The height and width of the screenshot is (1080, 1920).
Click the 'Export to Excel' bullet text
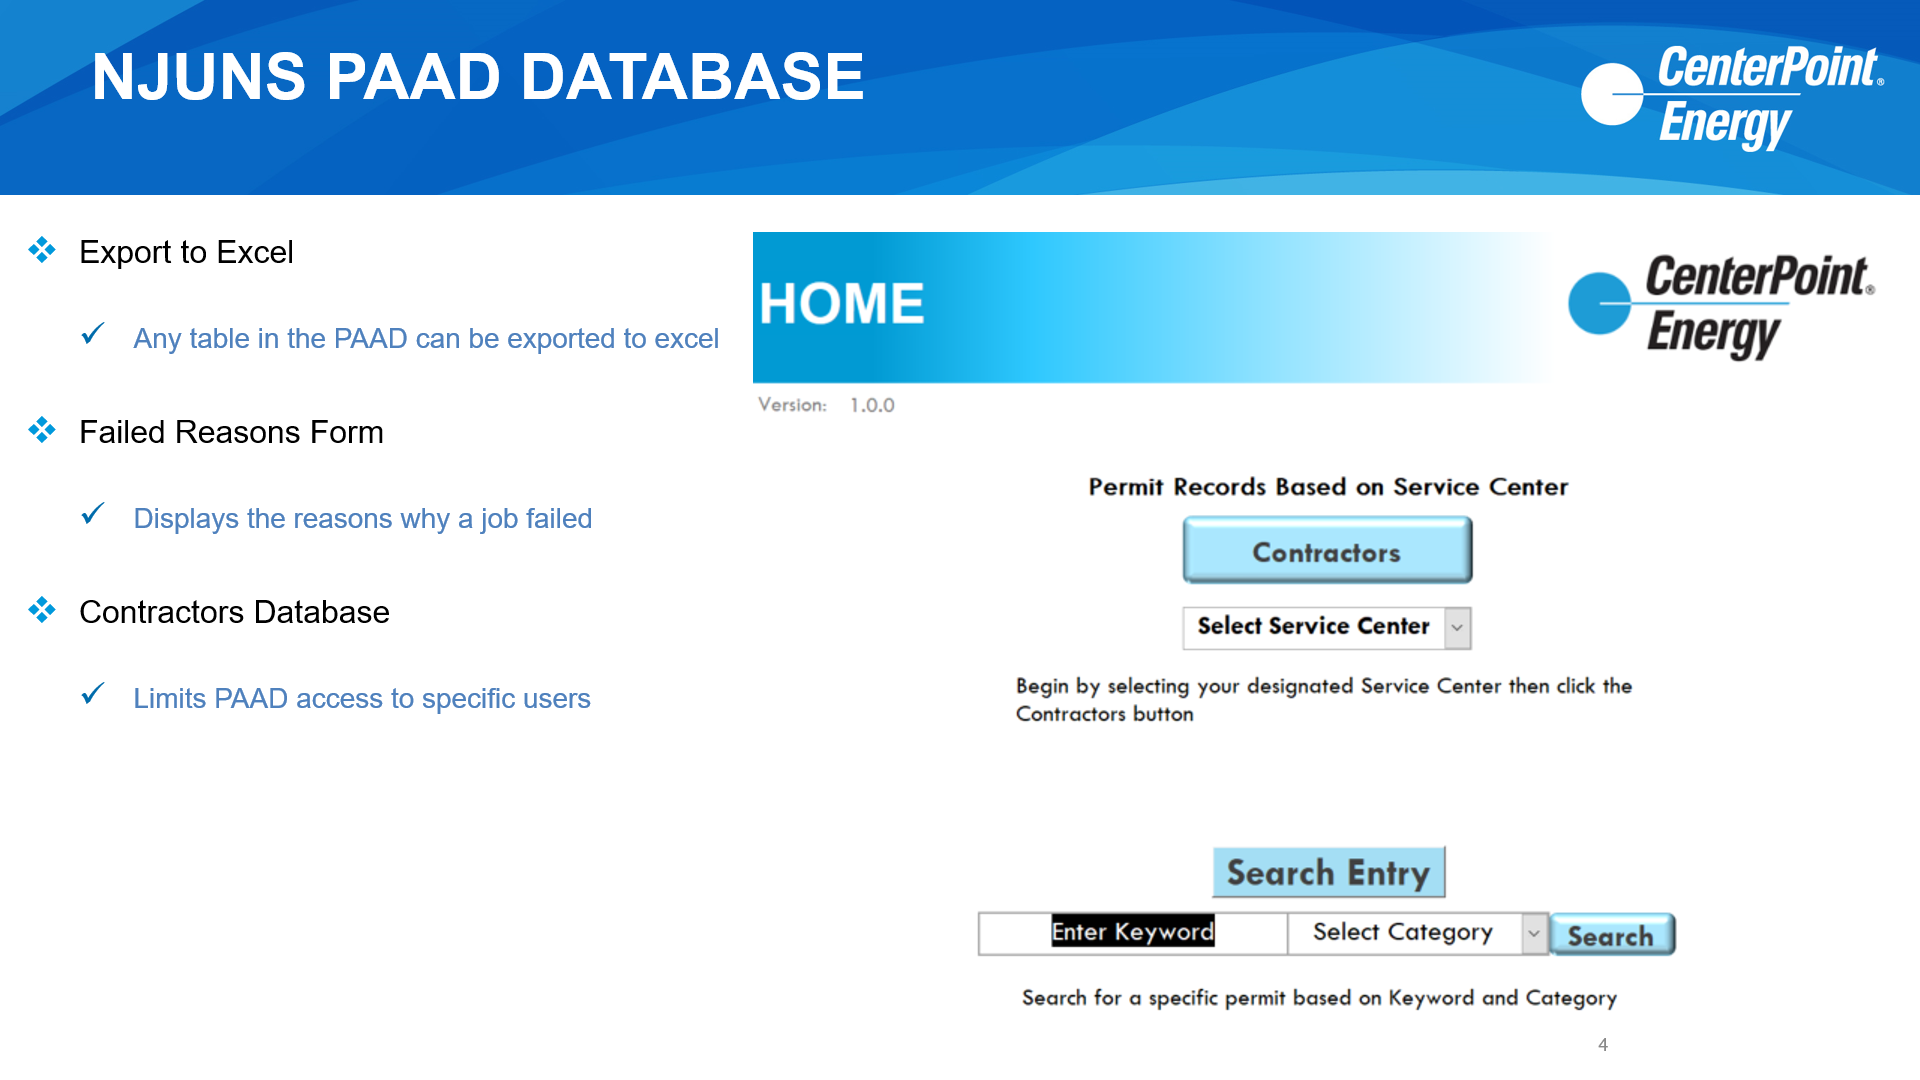pos(186,252)
